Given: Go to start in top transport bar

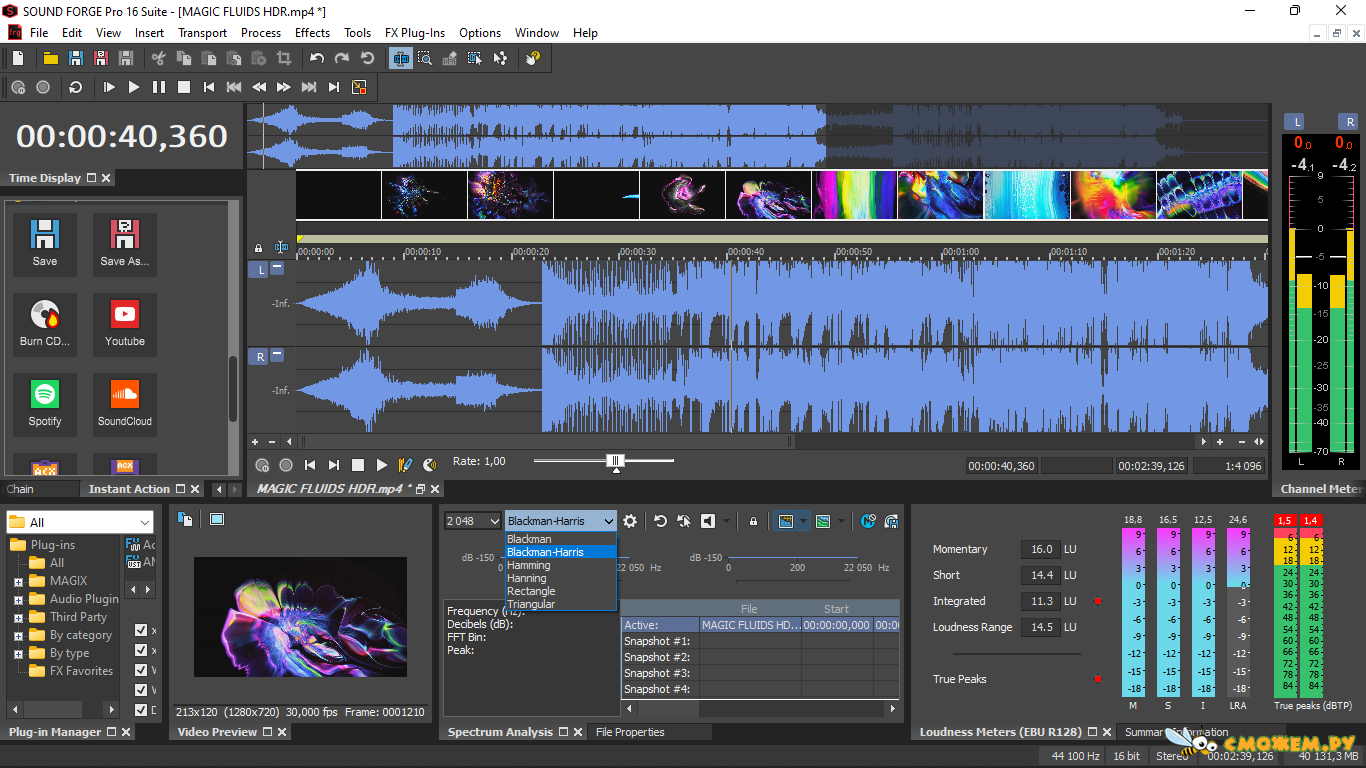Looking at the screenshot, I should (x=209, y=87).
